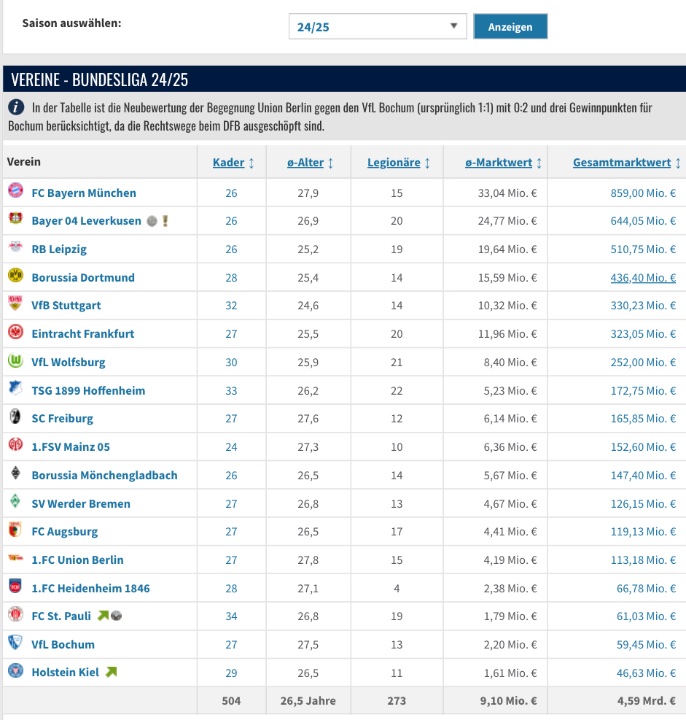Click TSG 1899 Hoffenheim squad size 33
The image size is (686, 720).
tap(232, 390)
